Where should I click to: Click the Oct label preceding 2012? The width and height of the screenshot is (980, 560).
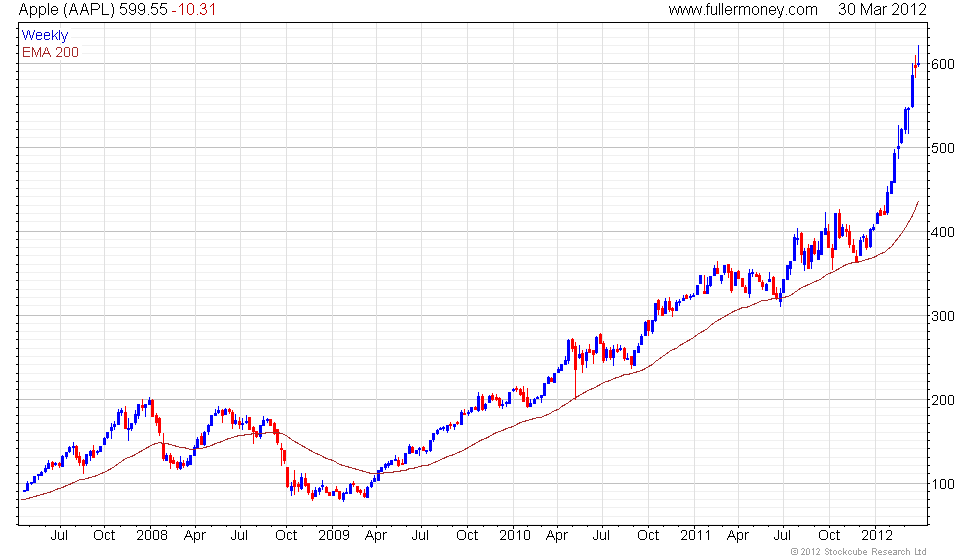tap(829, 535)
